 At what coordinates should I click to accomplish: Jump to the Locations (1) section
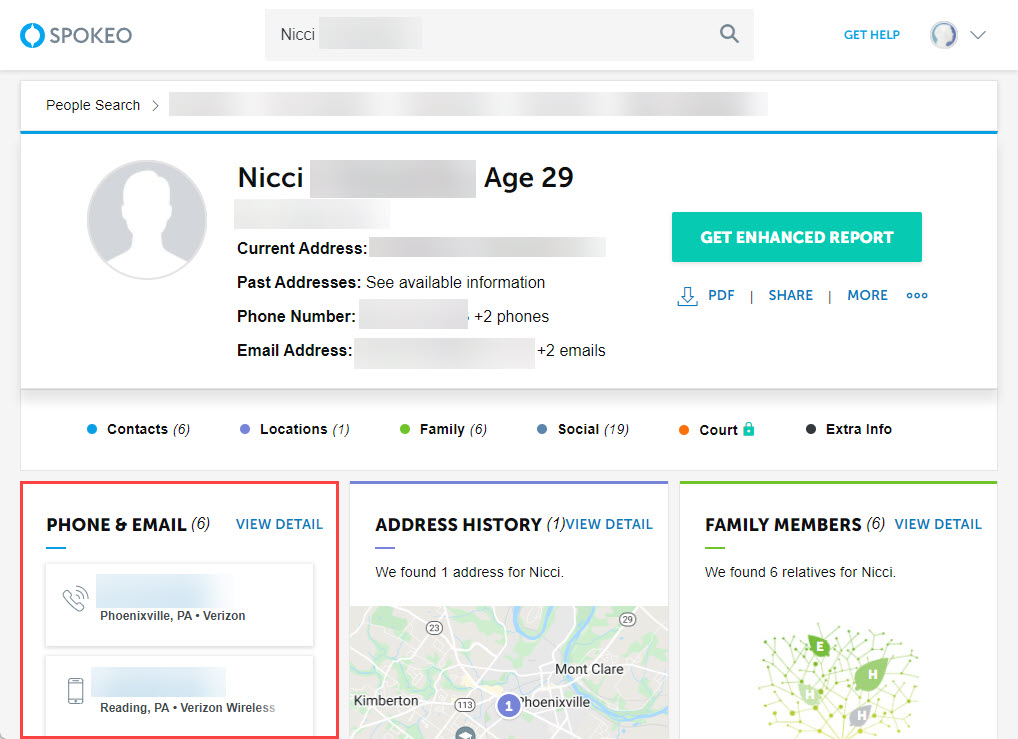[x=295, y=429]
